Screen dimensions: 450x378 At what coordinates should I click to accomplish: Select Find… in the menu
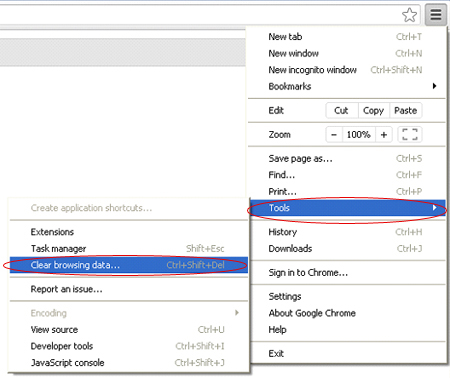point(347,175)
